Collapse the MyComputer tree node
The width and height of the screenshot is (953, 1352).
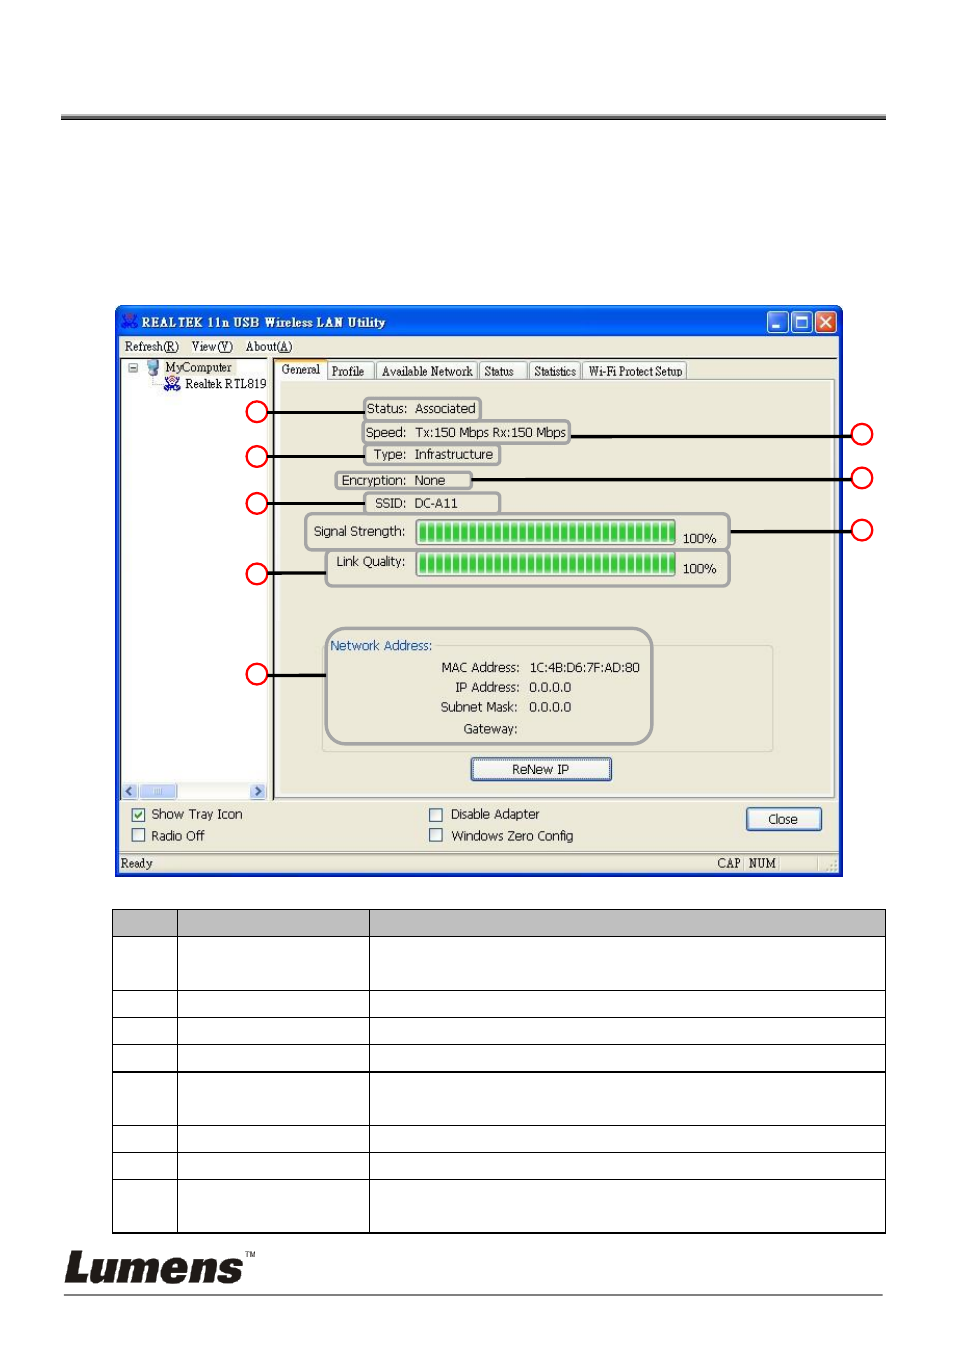(x=133, y=368)
